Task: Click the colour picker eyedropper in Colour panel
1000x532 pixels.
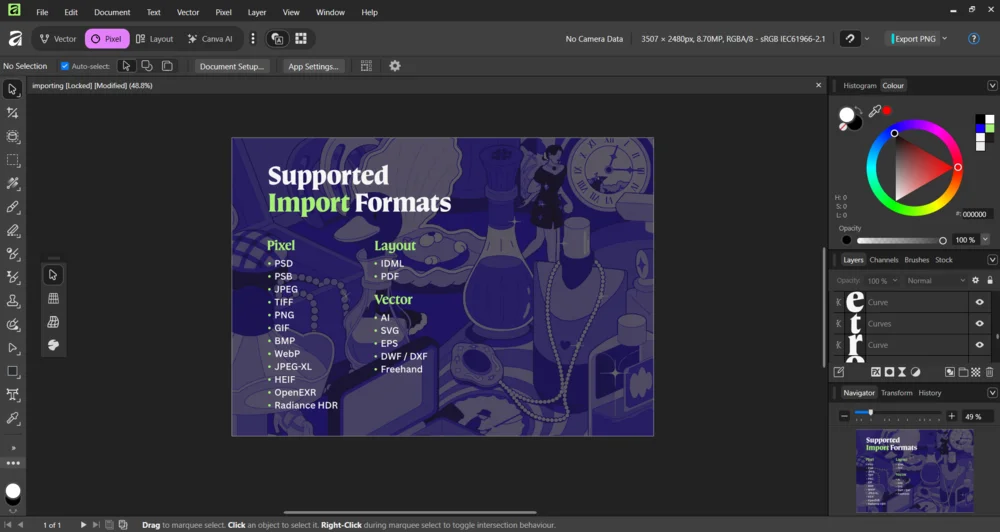Action: [x=874, y=111]
